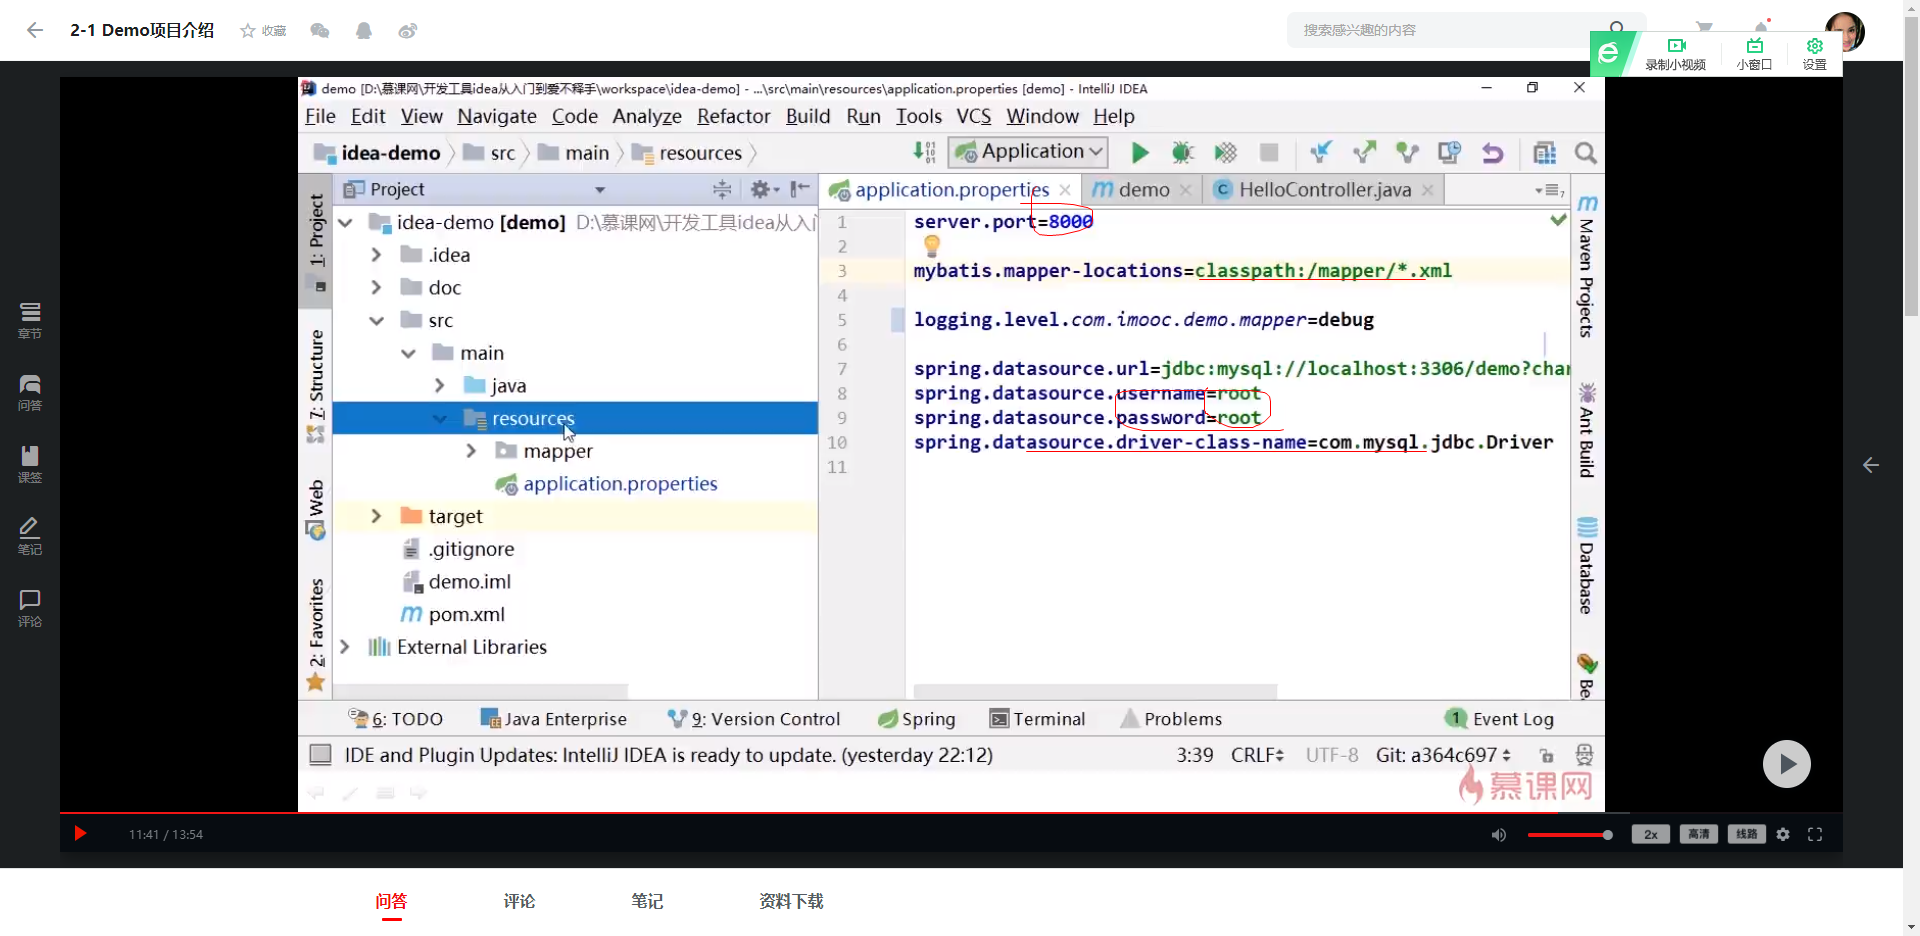Open Project view selector dropdown arrow
The height and width of the screenshot is (936, 1920).
click(600, 190)
